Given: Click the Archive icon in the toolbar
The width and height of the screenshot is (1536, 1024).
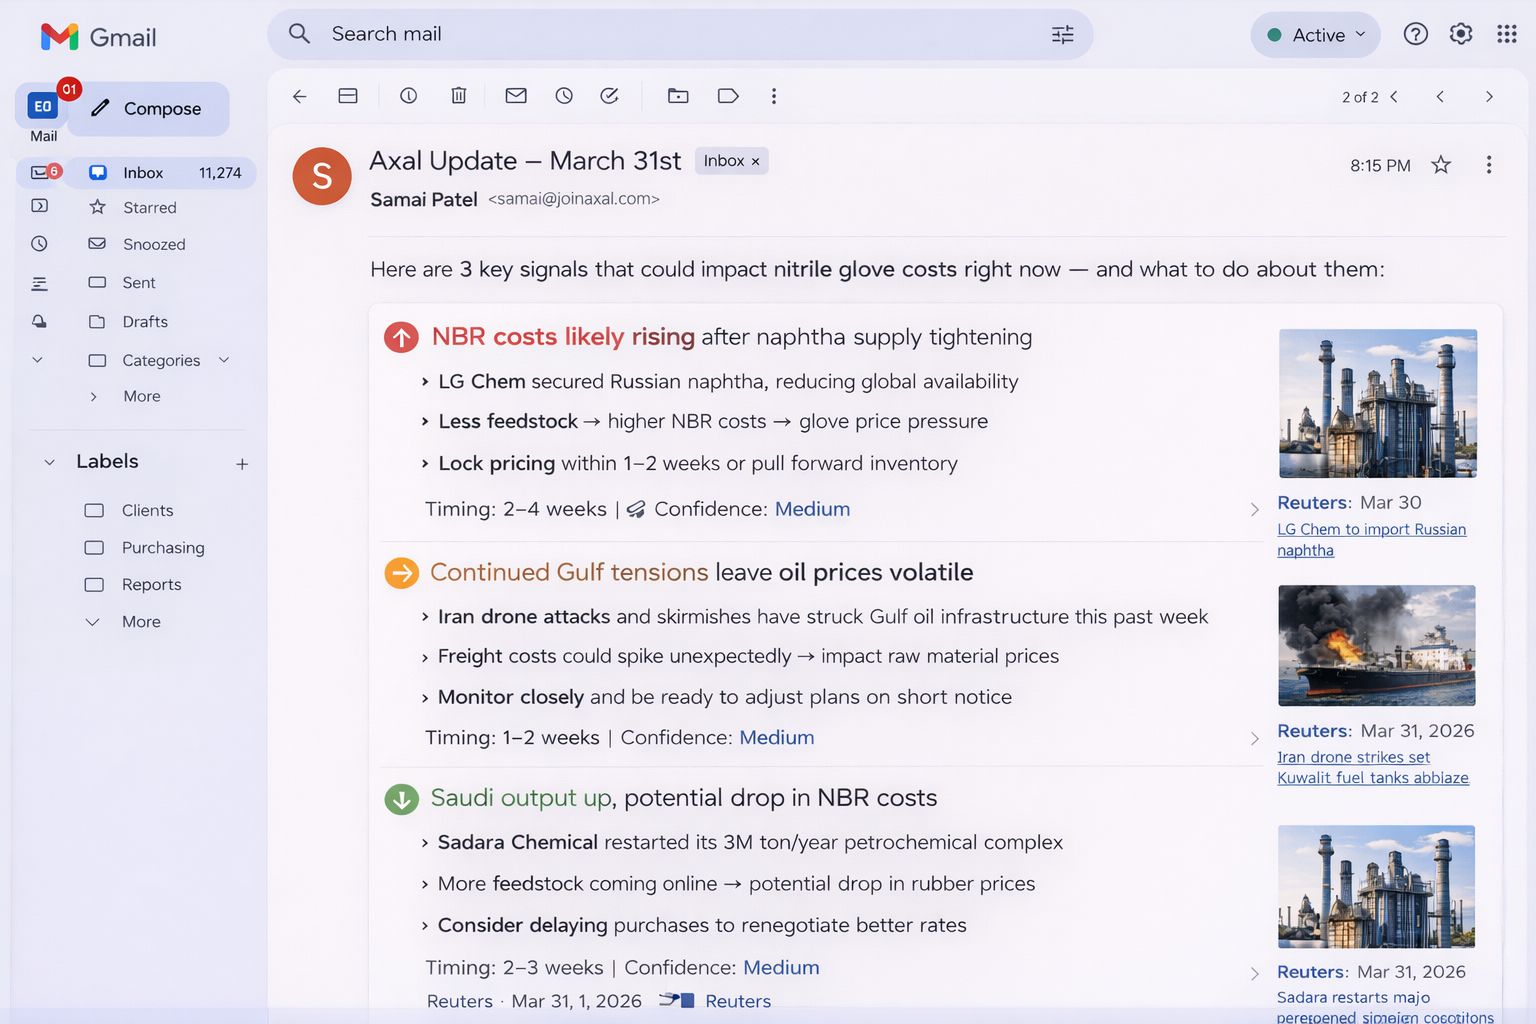Looking at the screenshot, I should coord(348,96).
